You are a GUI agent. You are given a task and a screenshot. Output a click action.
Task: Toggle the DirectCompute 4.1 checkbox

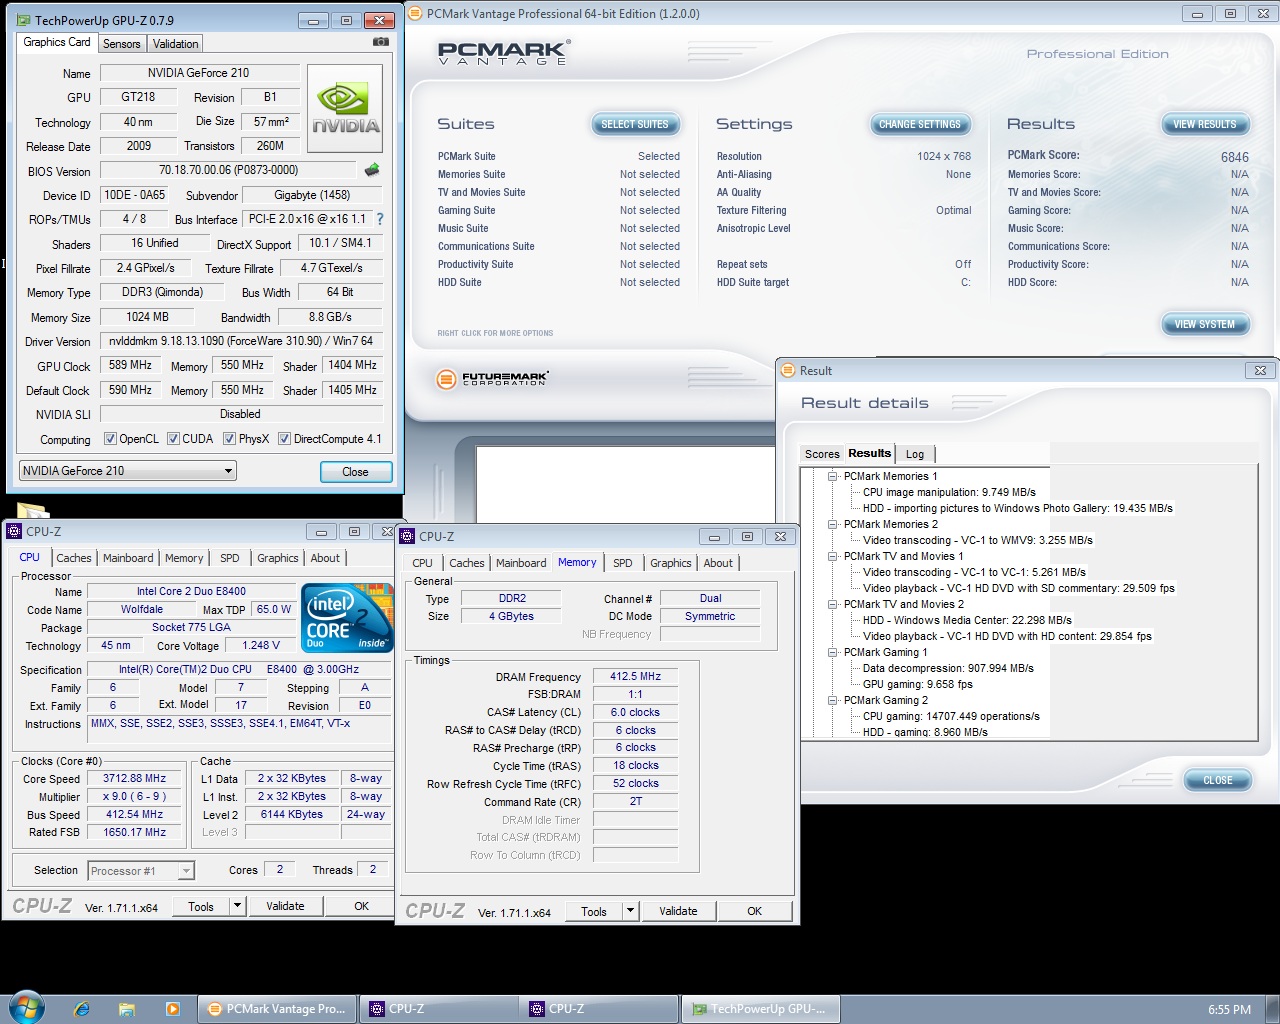284,439
